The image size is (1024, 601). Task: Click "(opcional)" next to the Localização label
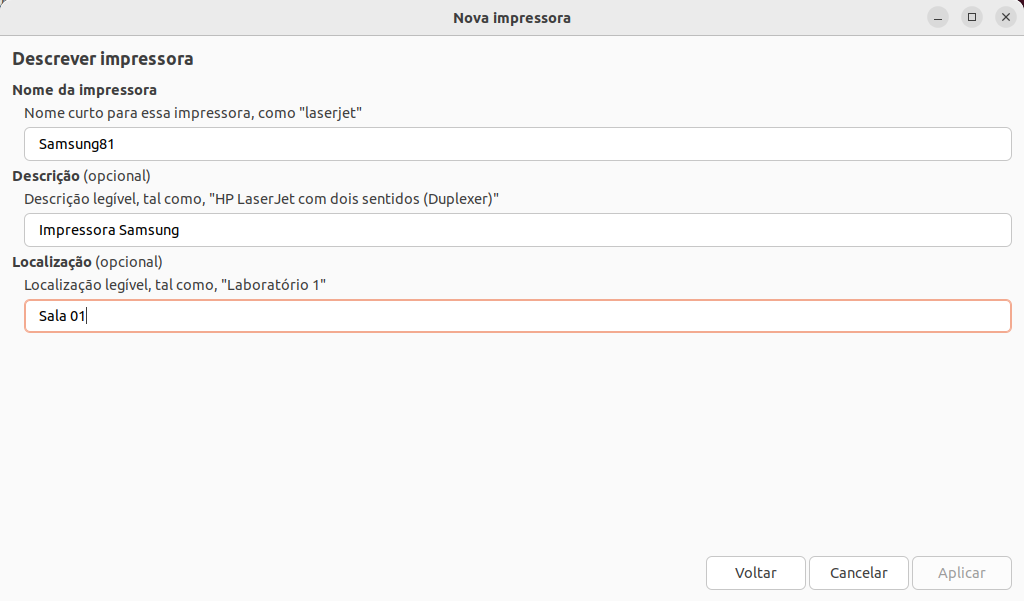[x=129, y=262]
